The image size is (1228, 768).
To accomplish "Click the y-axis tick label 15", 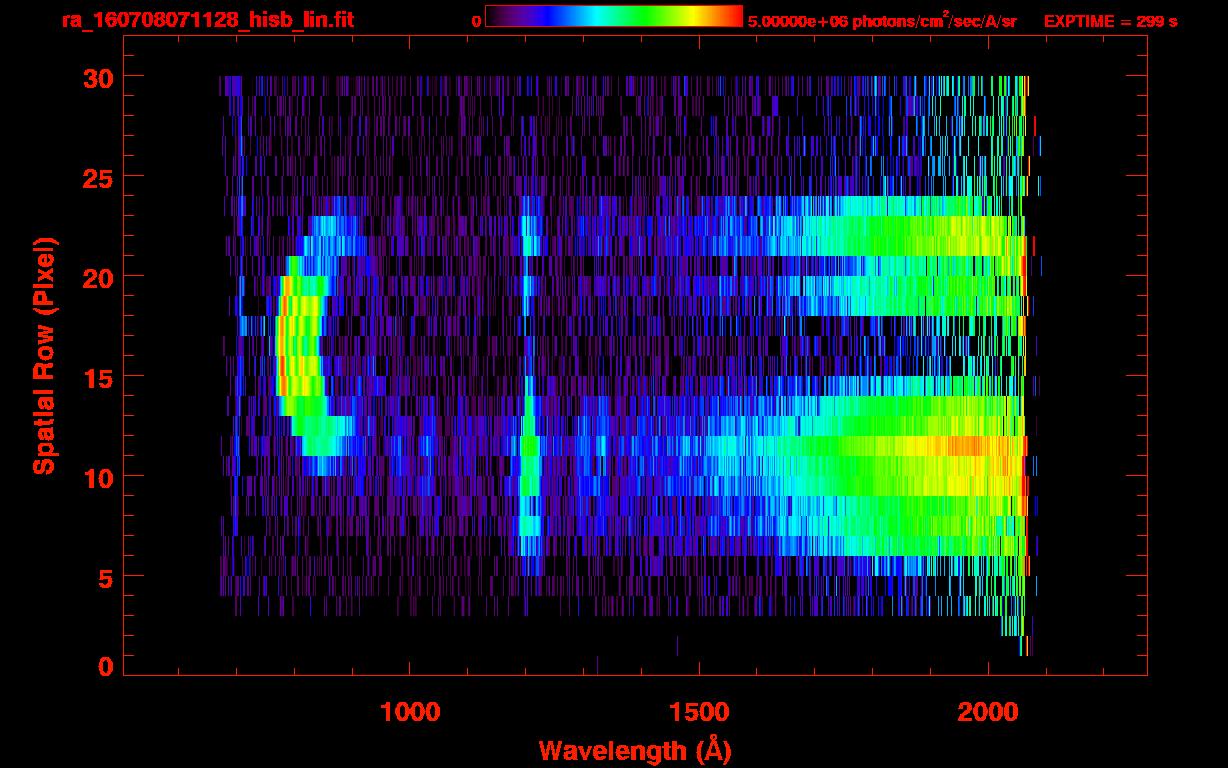I will 97,377.
